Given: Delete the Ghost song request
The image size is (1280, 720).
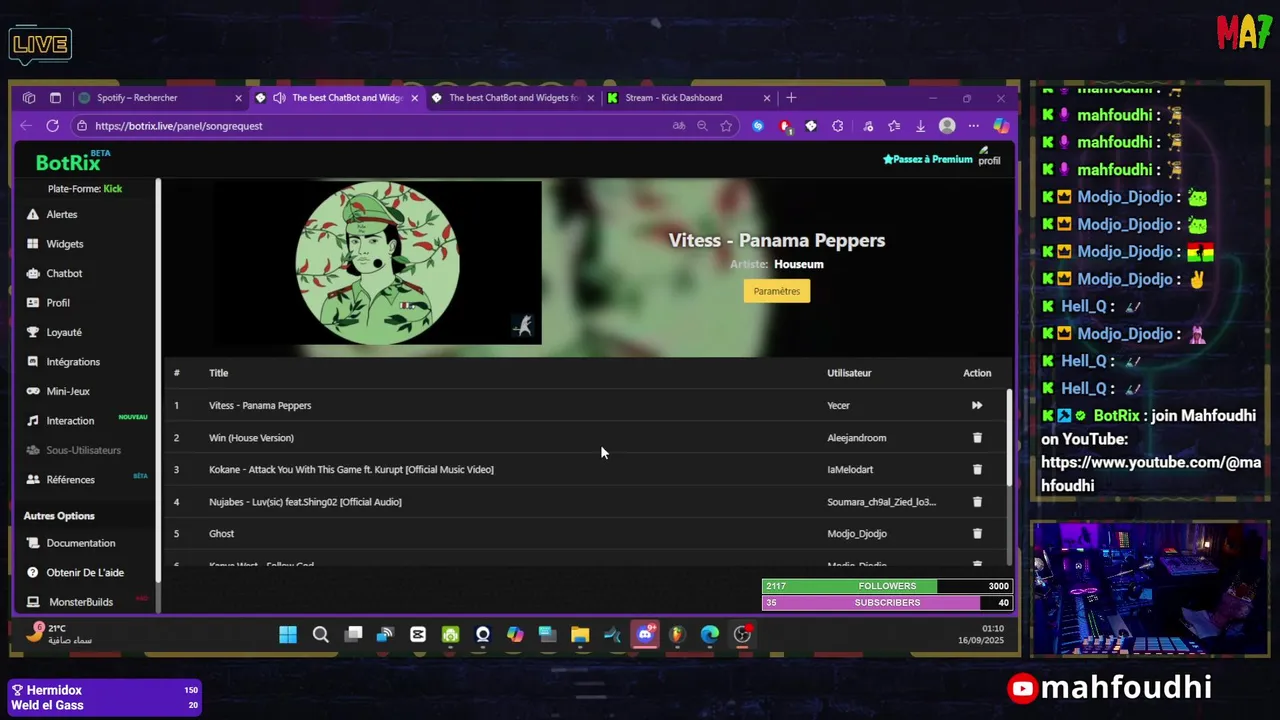Looking at the screenshot, I should click(977, 534).
